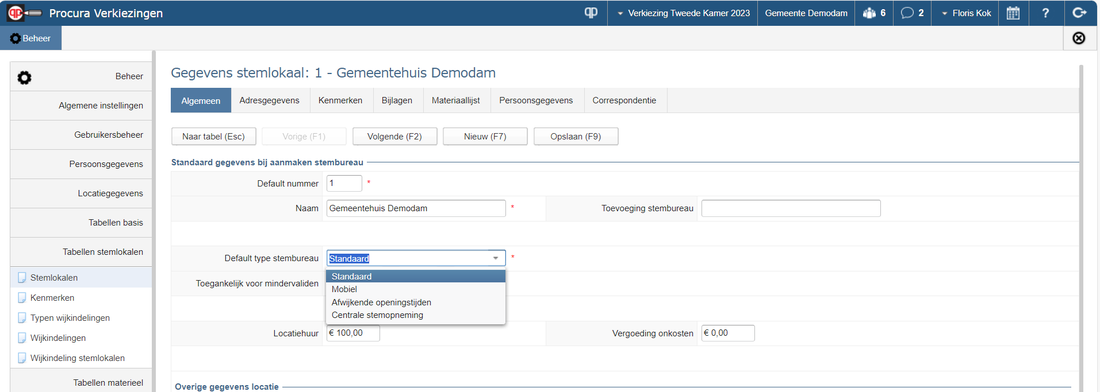
Task: Open the calendar icon in top bar
Action: (1012, 13)
